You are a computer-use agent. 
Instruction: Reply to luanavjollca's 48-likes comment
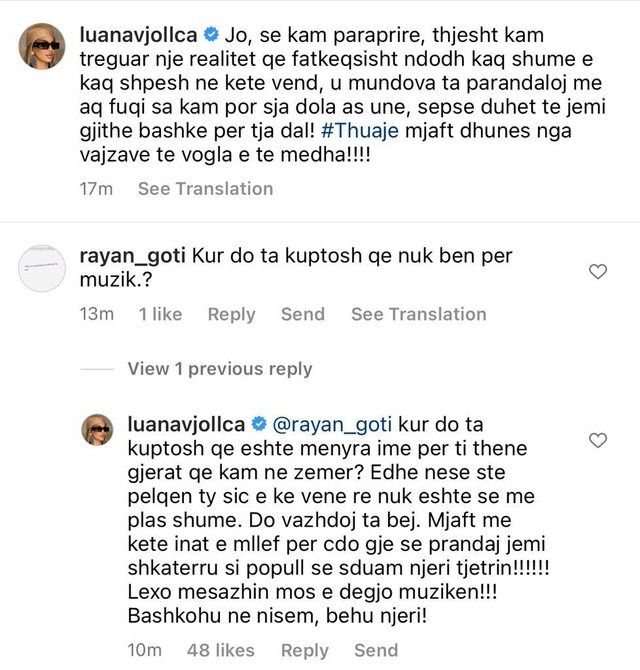304,650
